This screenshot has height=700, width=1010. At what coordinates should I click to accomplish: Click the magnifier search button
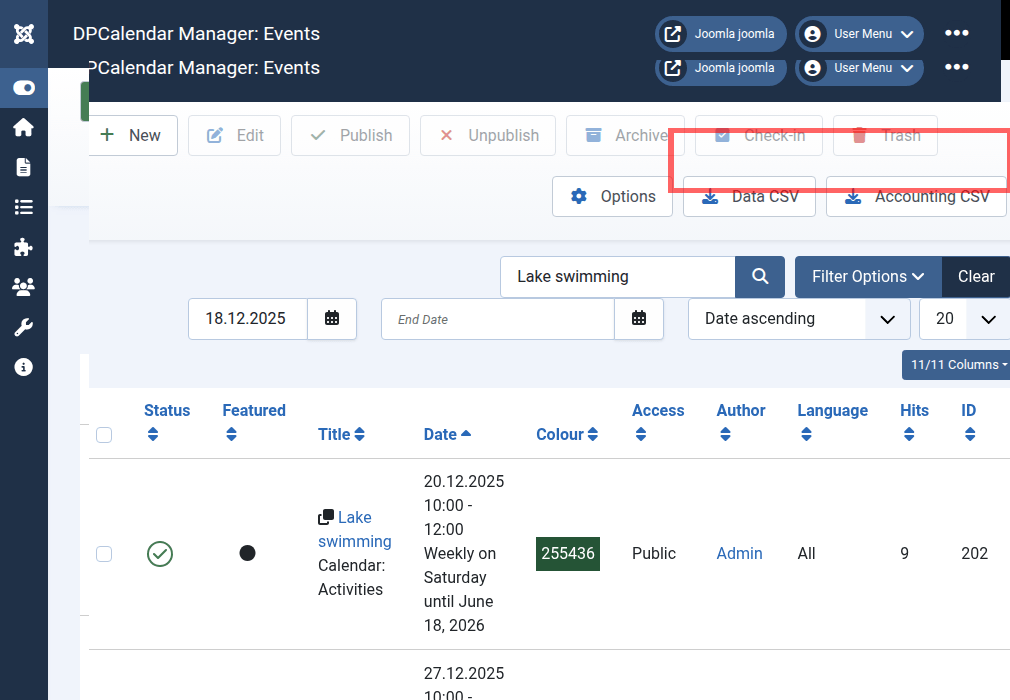pos(760,277)
